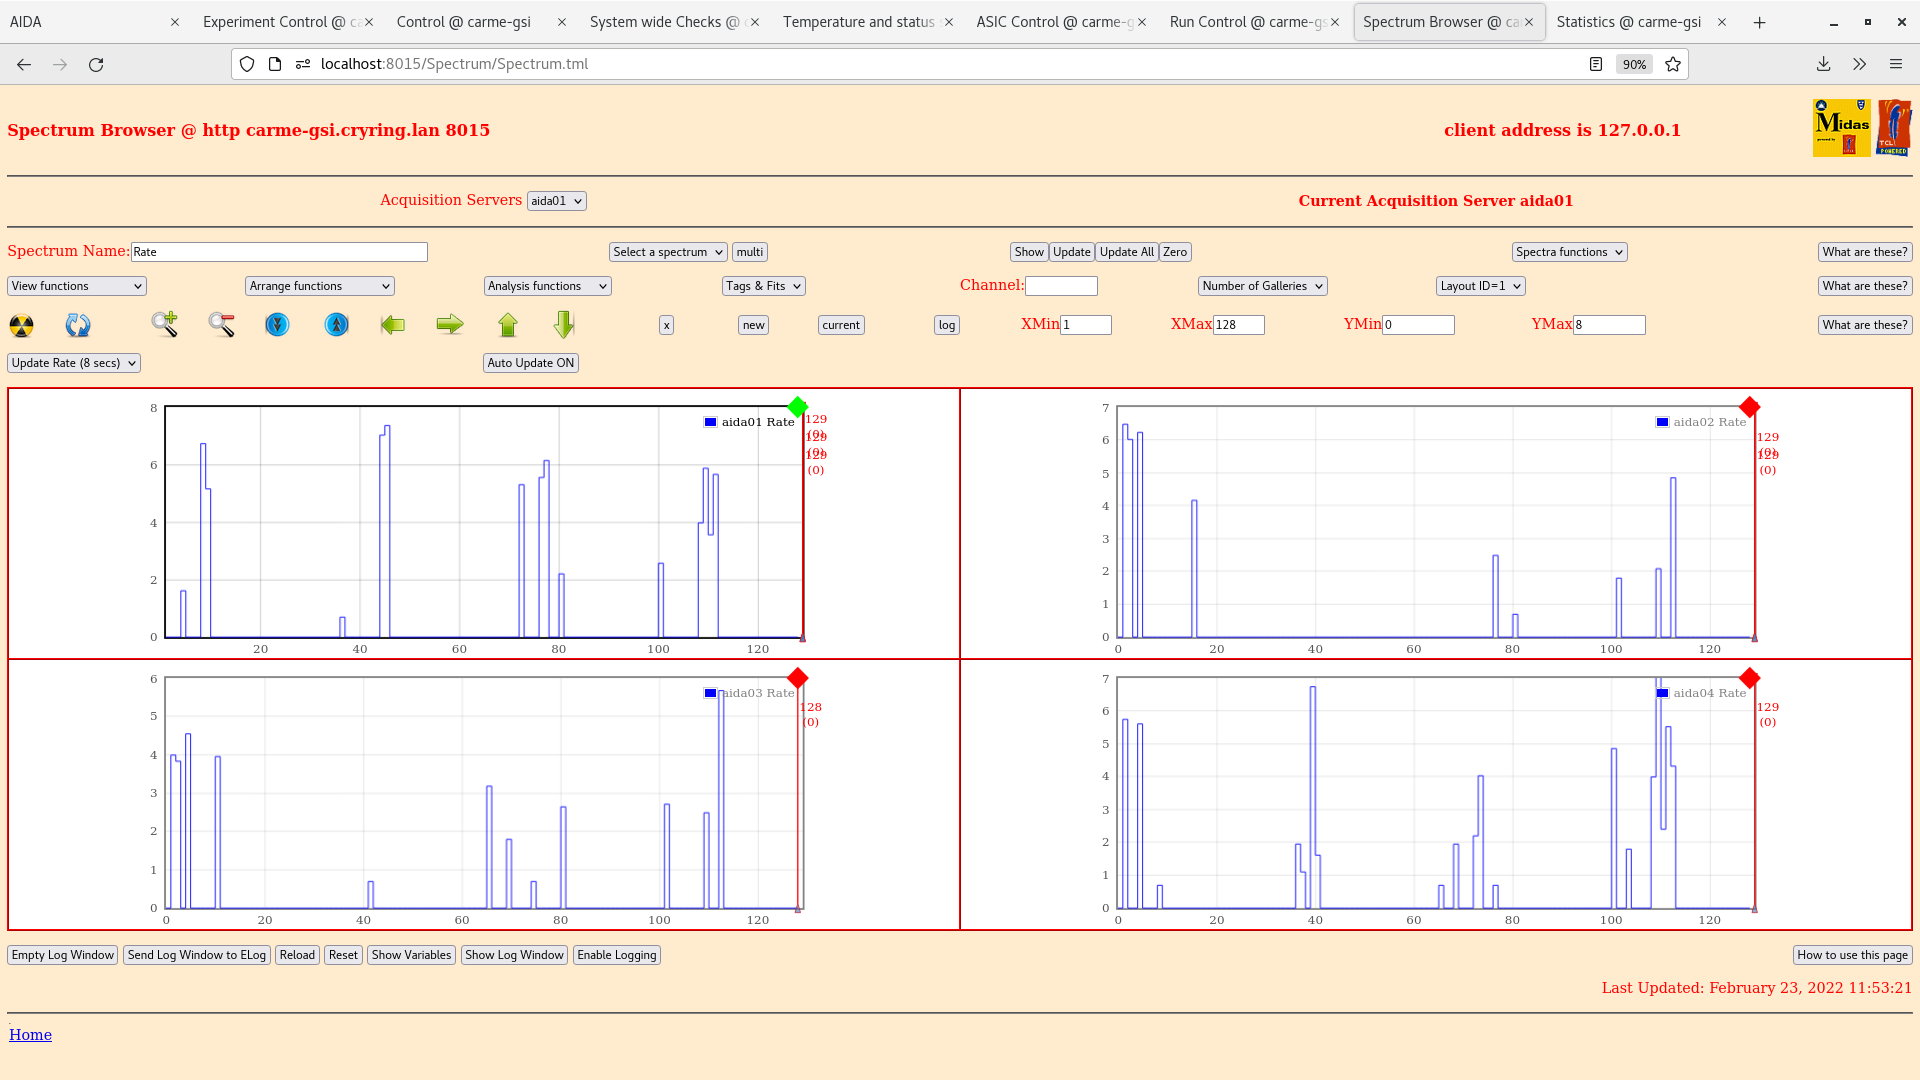Toggle reader view icon in address bar
This screenshot has width=1920, height=1080.
pos(1596,64)
